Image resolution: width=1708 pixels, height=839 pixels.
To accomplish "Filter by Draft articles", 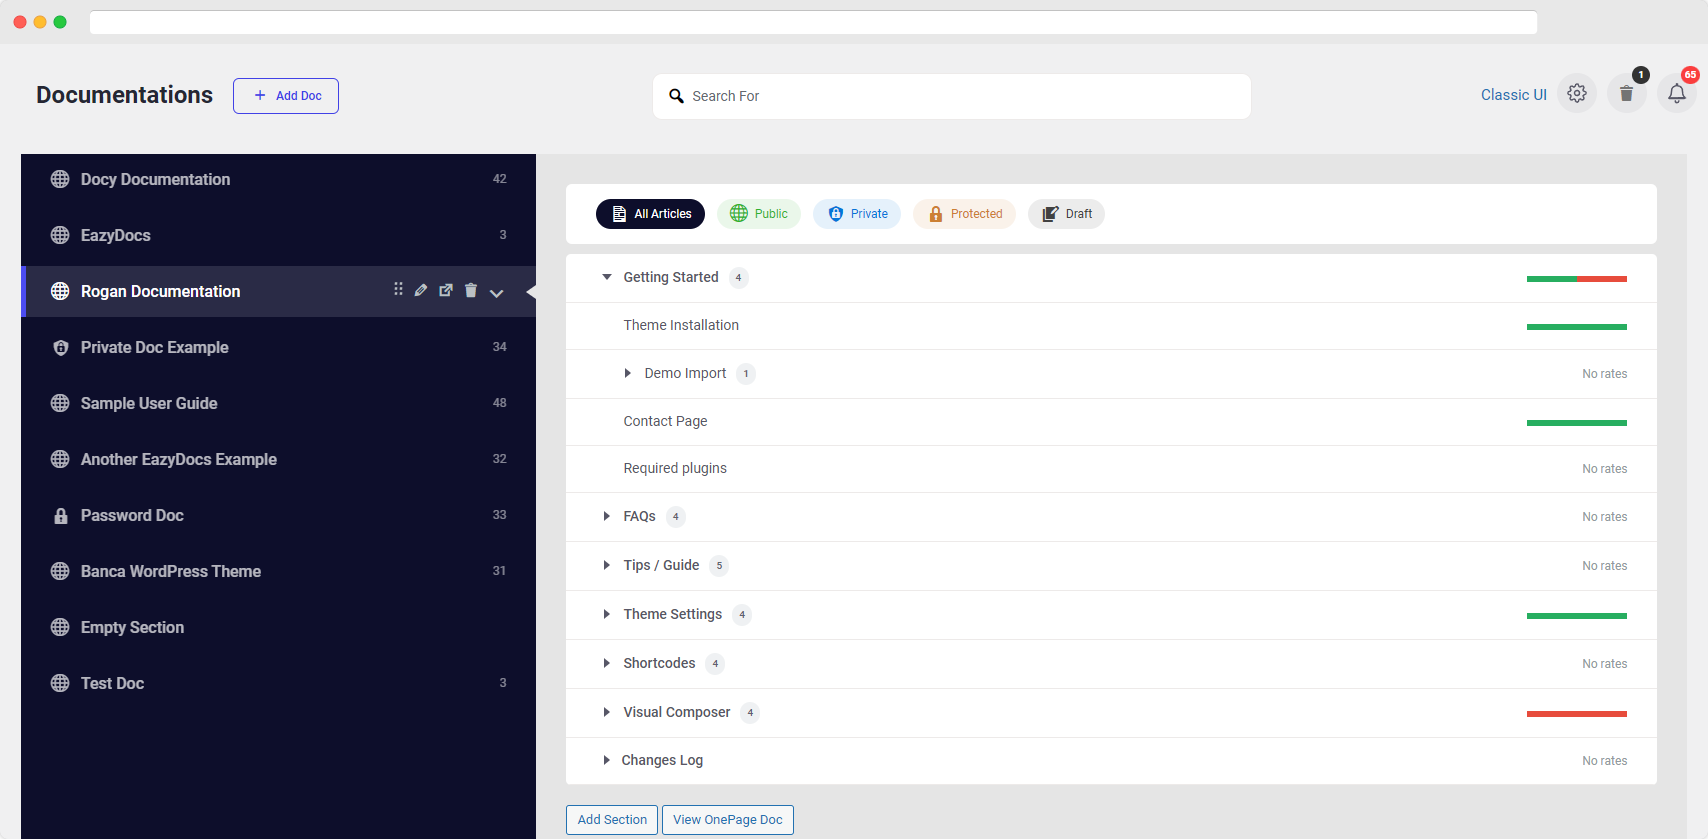I will pyautogui.click(x=1066, y=214).
